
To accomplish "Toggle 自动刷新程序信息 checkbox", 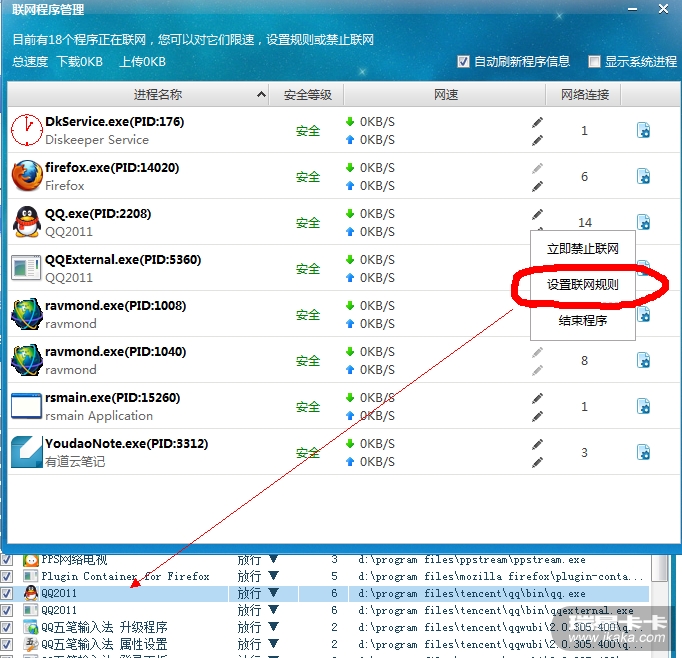I will (463, 61).
